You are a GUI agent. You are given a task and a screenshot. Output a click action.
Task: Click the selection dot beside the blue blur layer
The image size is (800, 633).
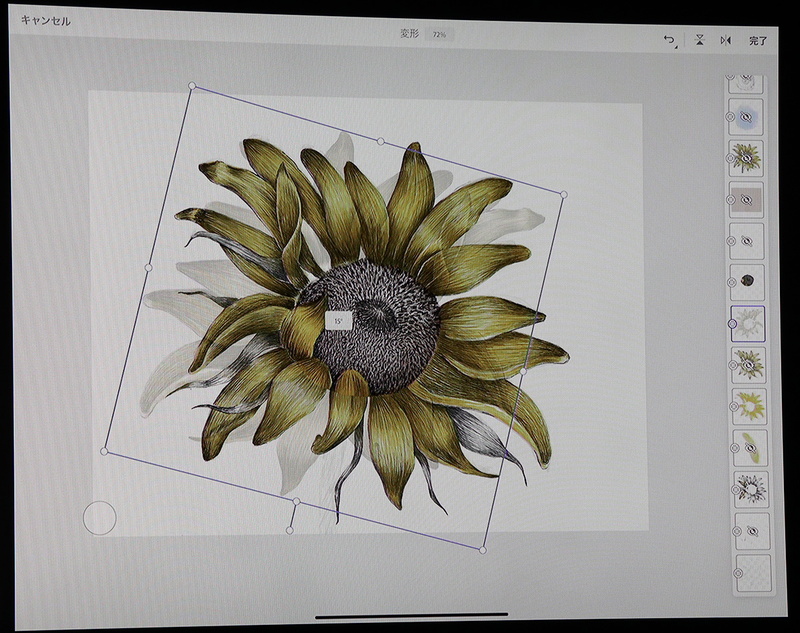[x=730, y=117]
